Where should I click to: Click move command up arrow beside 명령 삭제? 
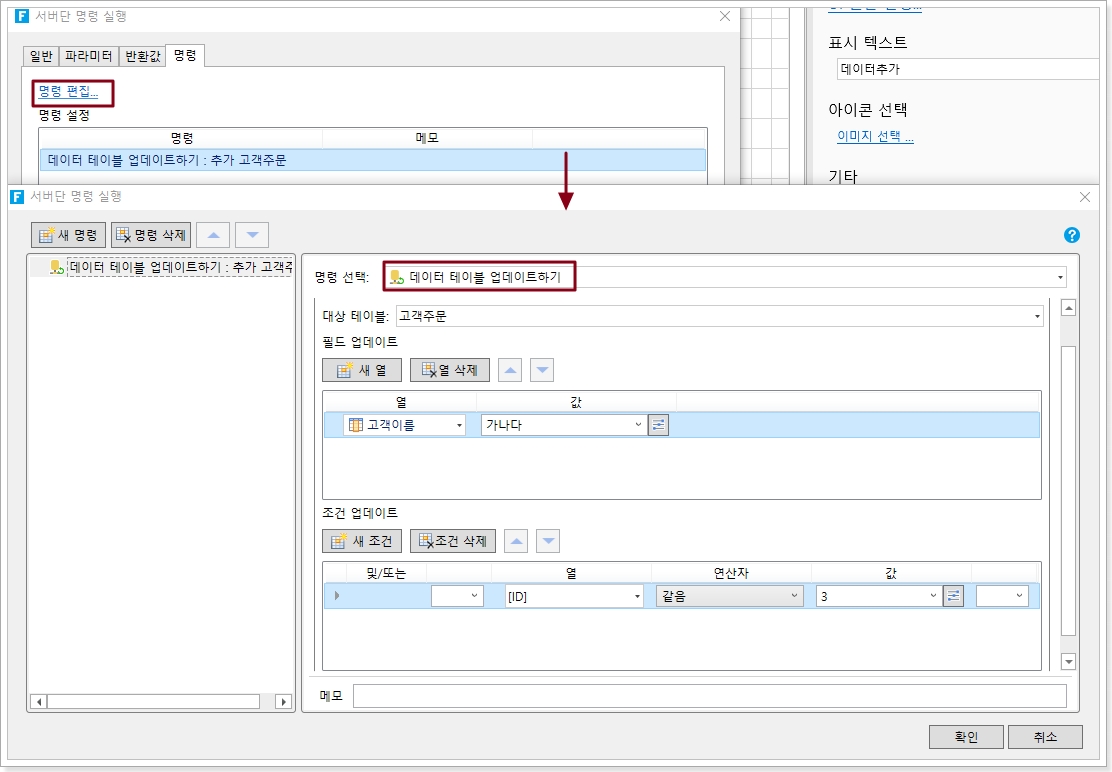[213, 235]
